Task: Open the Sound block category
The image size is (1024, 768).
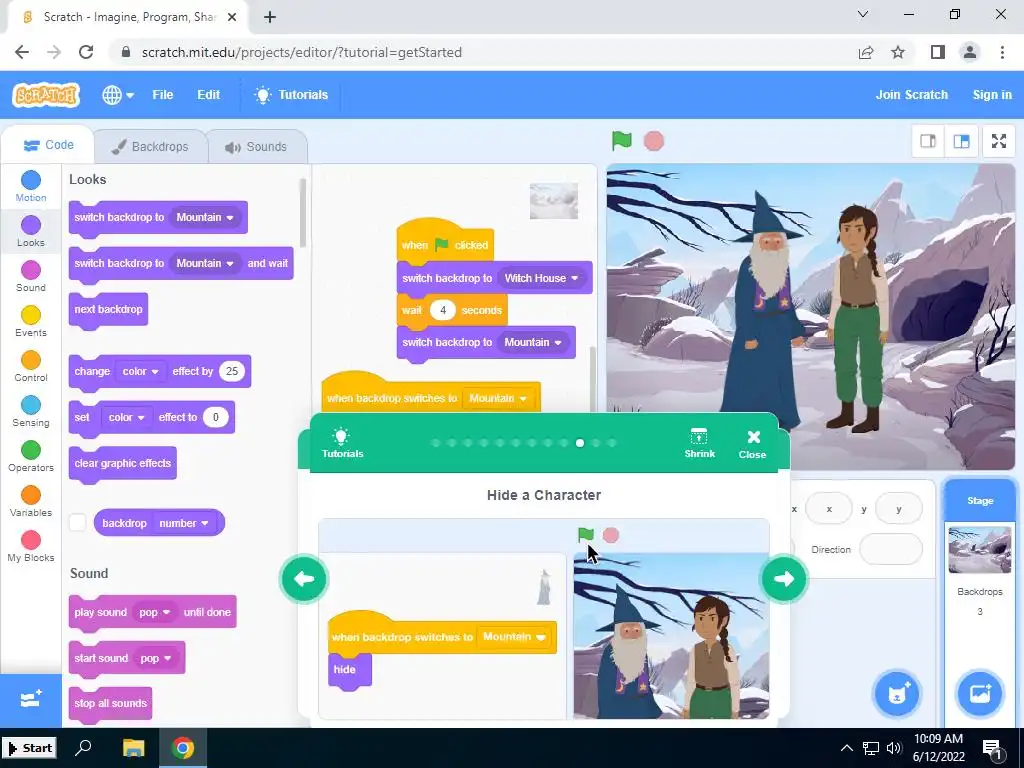Action: (x=31, y=276)
